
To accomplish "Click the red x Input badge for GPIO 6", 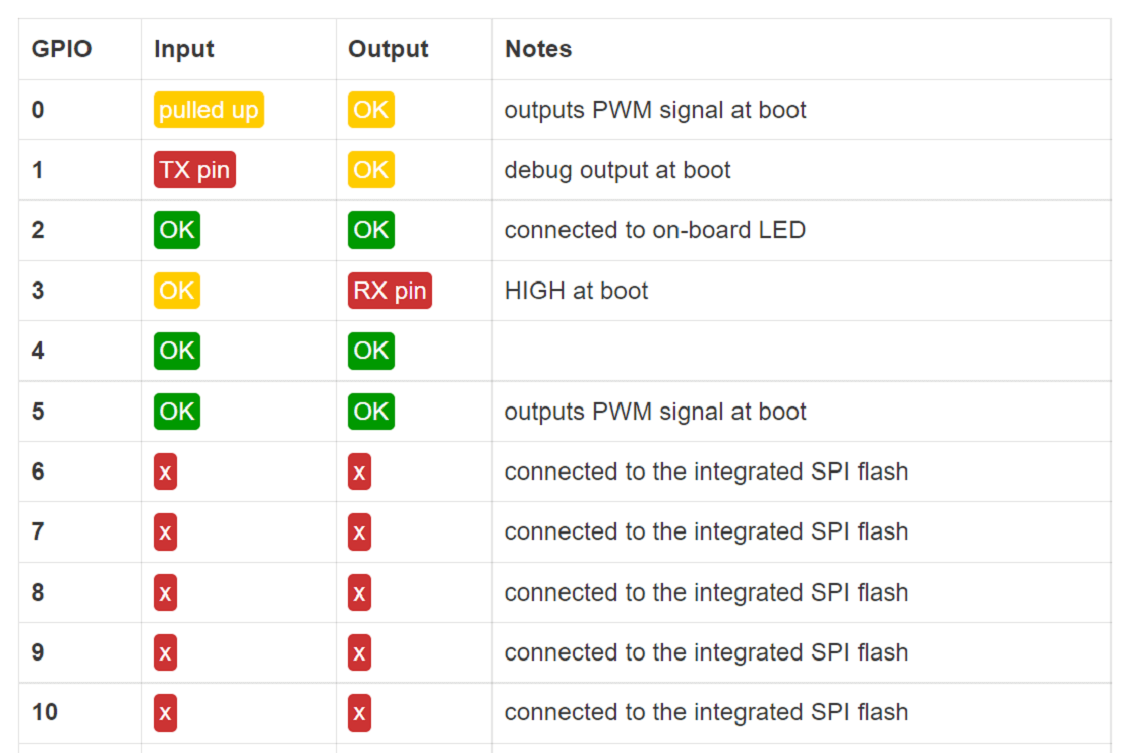I will pyautogui.click(x=165, y=472).
